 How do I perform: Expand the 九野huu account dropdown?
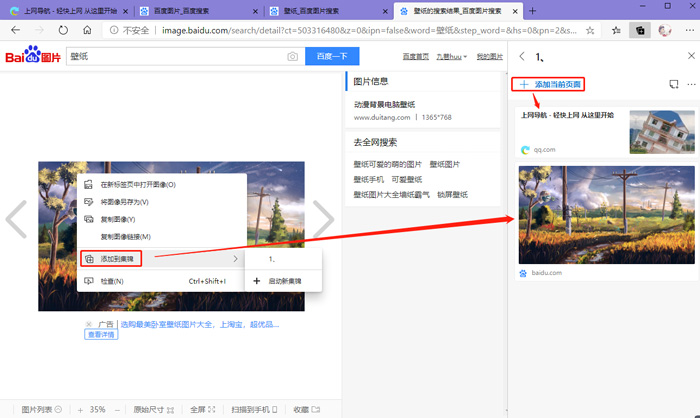[x=450, y=57]
